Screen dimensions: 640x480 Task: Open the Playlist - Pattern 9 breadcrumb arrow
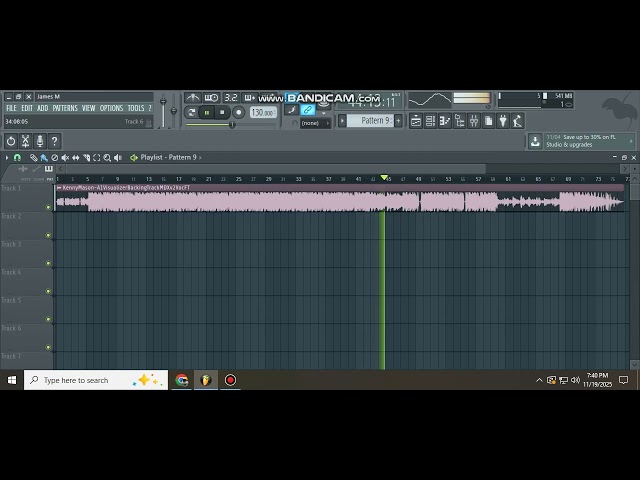[x=200, y=158]
